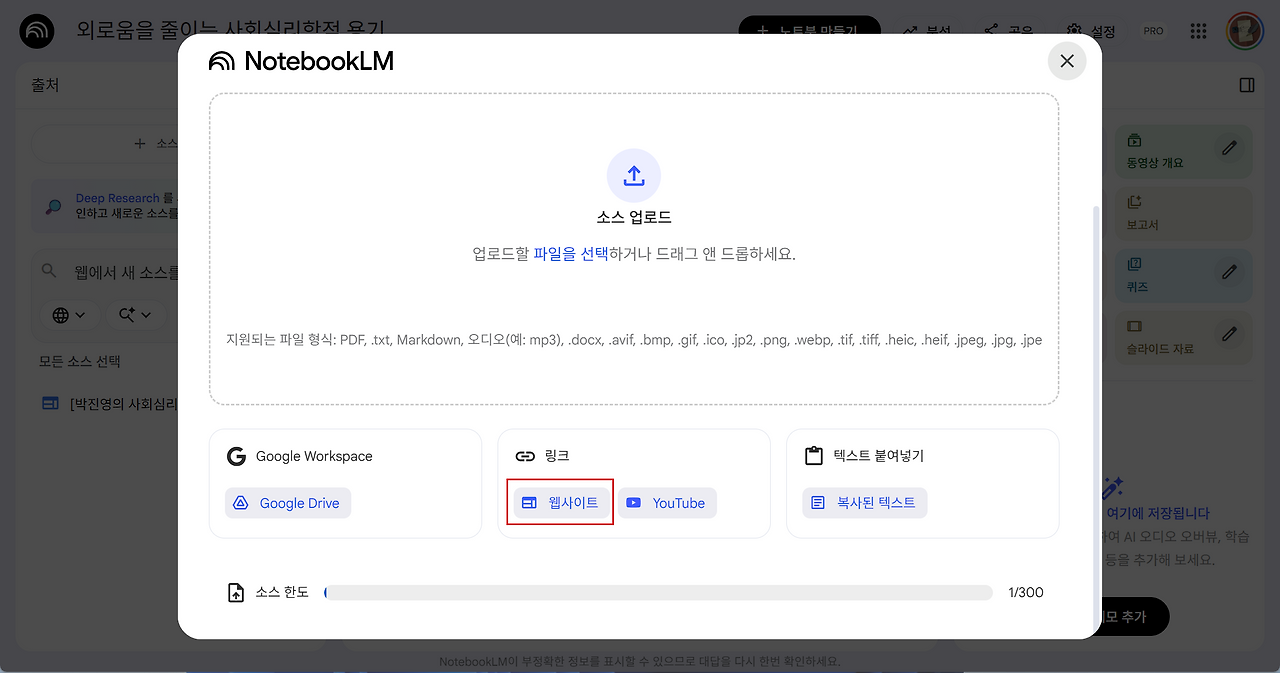Click the 1/300 source count text
Image resolution: width=1280 pixels, height=673 pixels.
pyautogui.click(x=1026, y=593)
